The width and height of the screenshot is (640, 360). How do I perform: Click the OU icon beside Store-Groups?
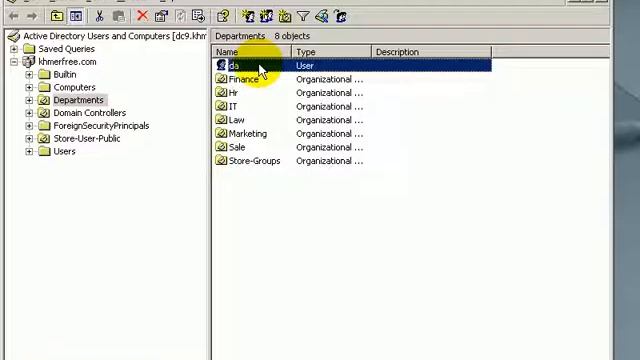click(x=221, y=160)
